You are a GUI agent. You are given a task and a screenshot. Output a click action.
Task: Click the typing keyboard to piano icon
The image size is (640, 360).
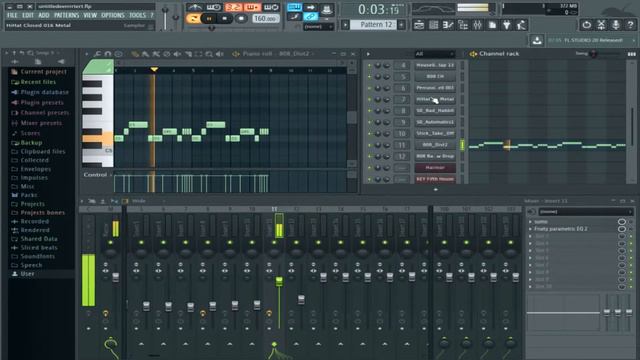[x=294, y=7]
